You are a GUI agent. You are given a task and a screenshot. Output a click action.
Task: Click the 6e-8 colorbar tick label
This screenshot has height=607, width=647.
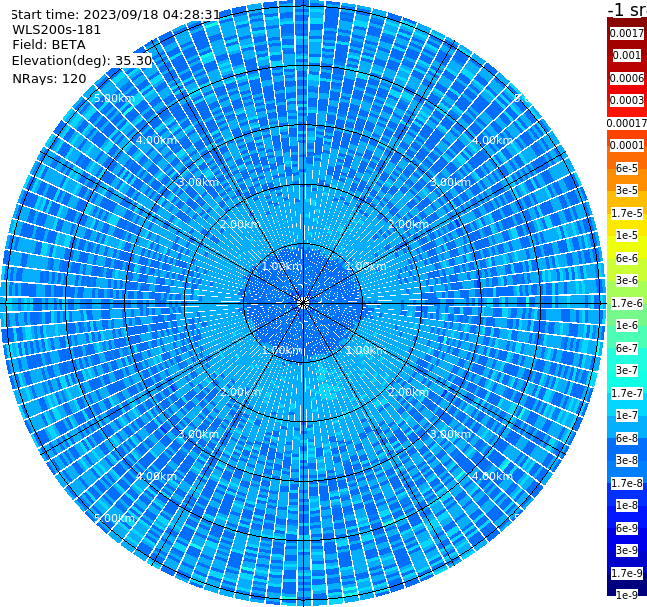[x=627, y=438]
